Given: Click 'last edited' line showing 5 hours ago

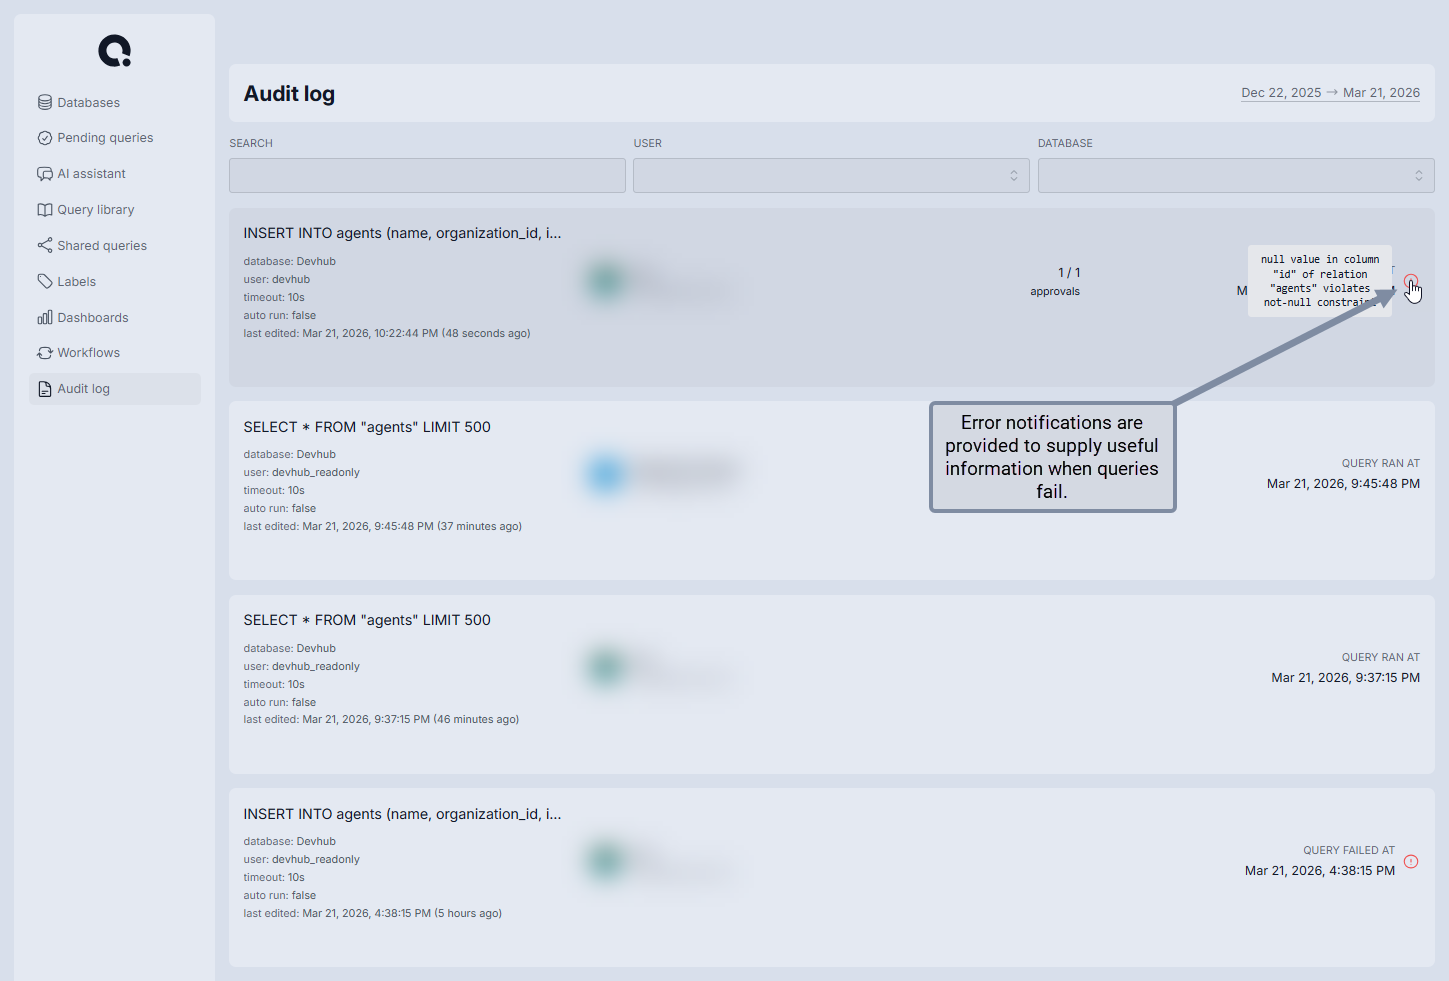Looking at the screenshot, I should click(373, 913).
